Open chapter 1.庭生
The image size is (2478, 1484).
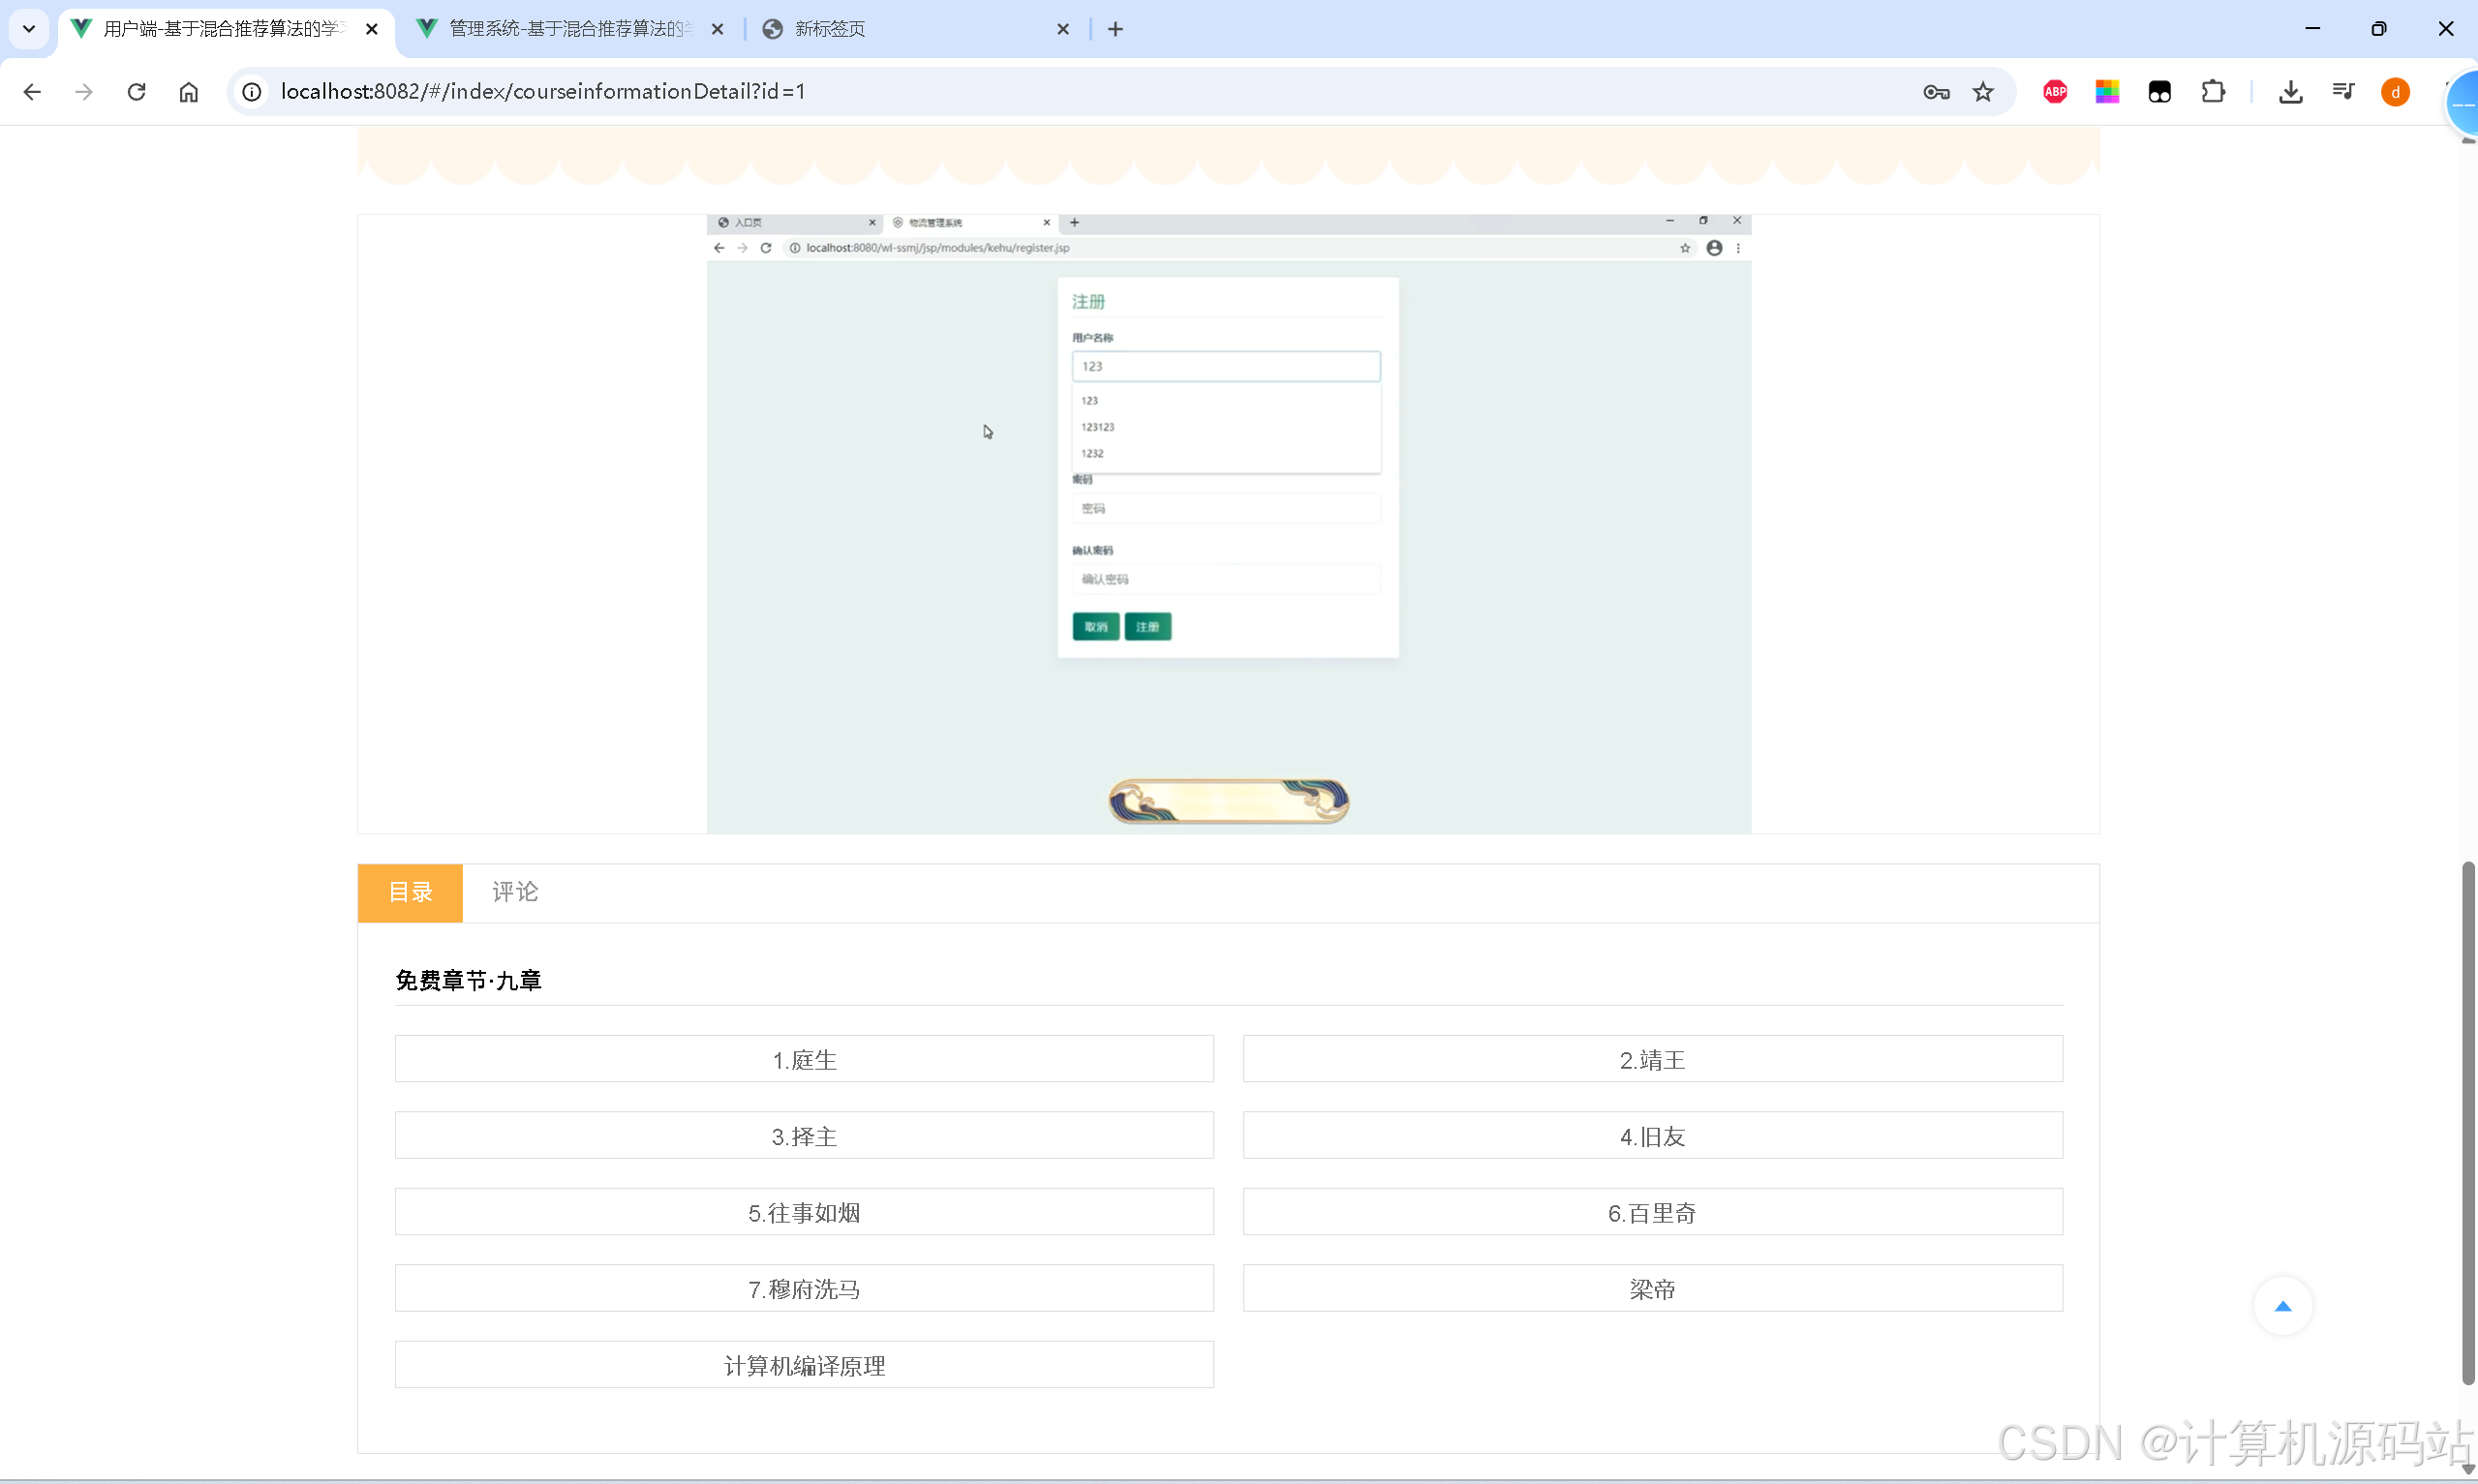(803, 1059)
